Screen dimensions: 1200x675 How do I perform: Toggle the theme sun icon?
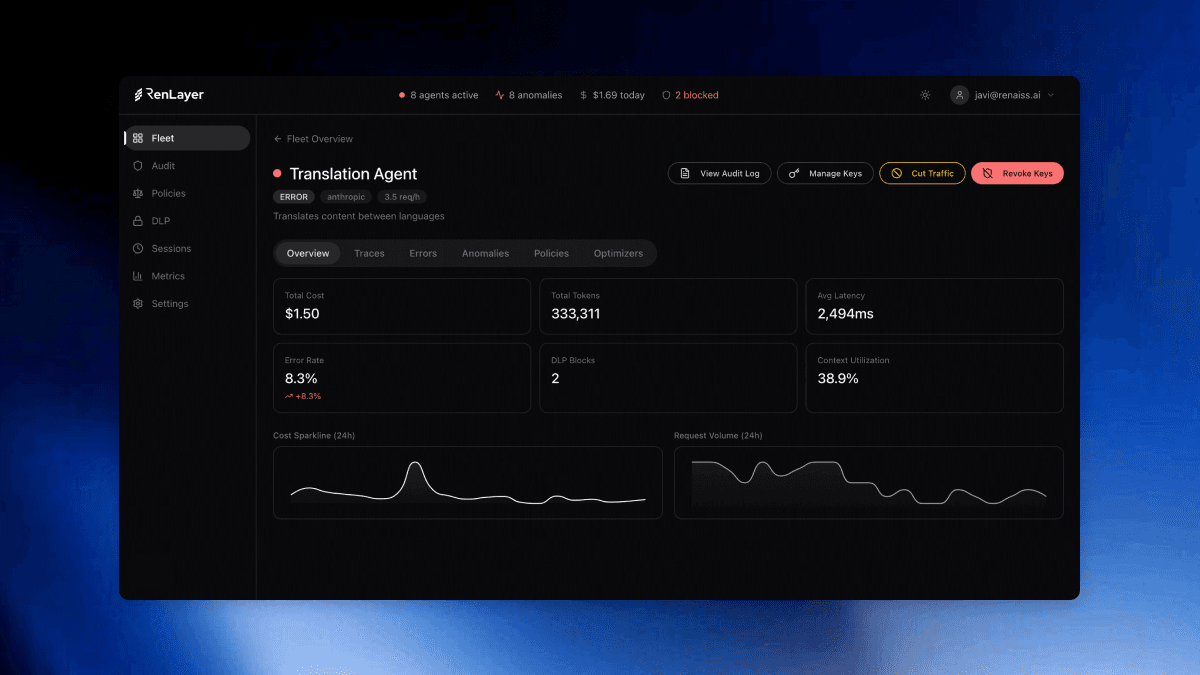(924, 94)
